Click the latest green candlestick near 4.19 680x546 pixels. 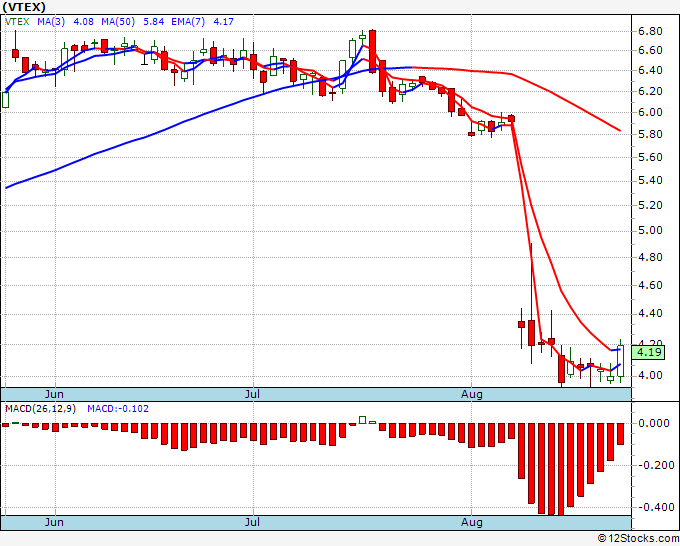[621, 361]
